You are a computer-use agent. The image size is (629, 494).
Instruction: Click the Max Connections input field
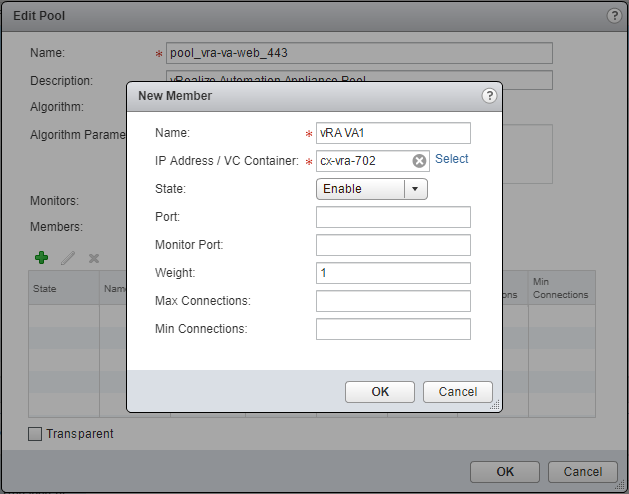click(x=392, y=301)
